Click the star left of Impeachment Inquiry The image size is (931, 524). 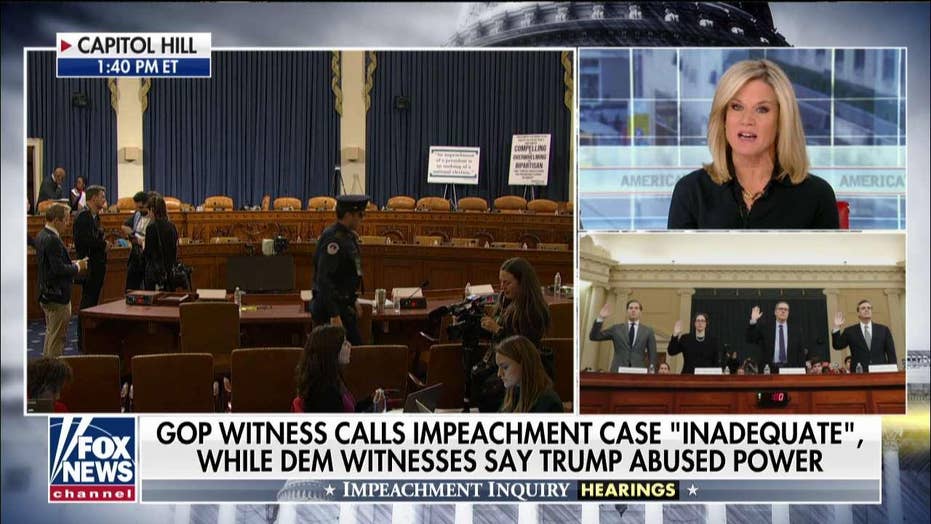330,491
